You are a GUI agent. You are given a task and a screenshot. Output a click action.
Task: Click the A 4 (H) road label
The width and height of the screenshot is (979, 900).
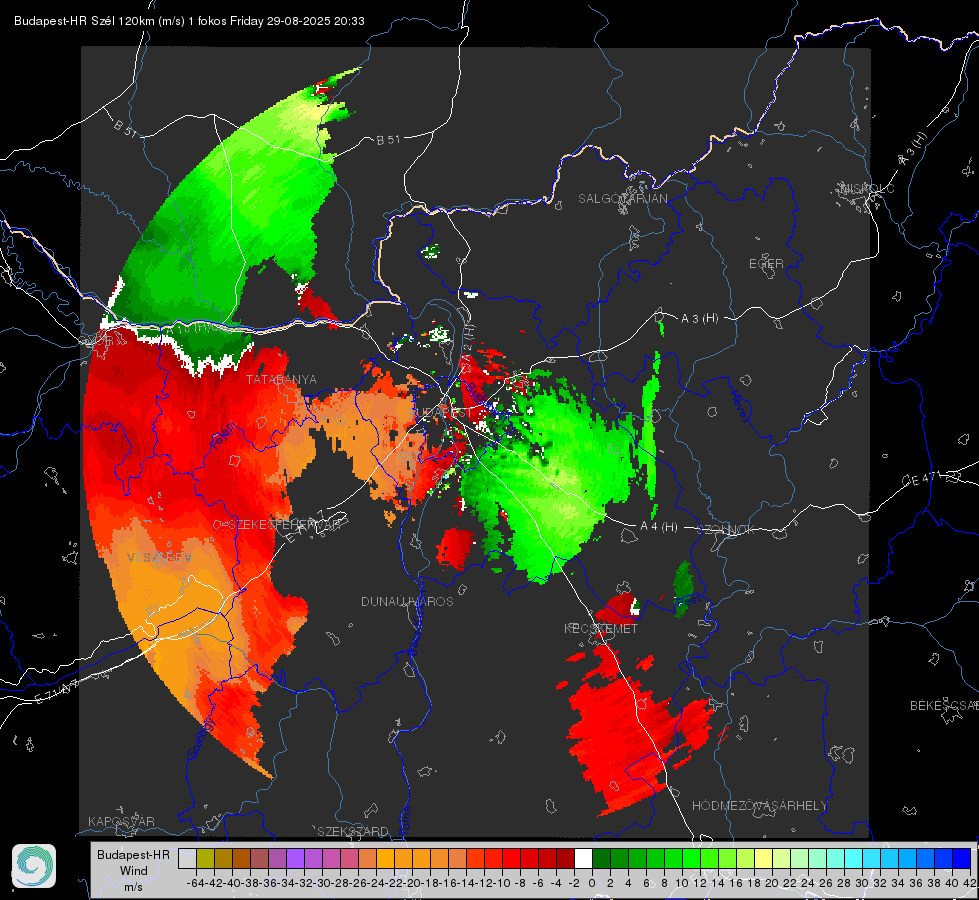pyautogui.click(x=659, y=527)
